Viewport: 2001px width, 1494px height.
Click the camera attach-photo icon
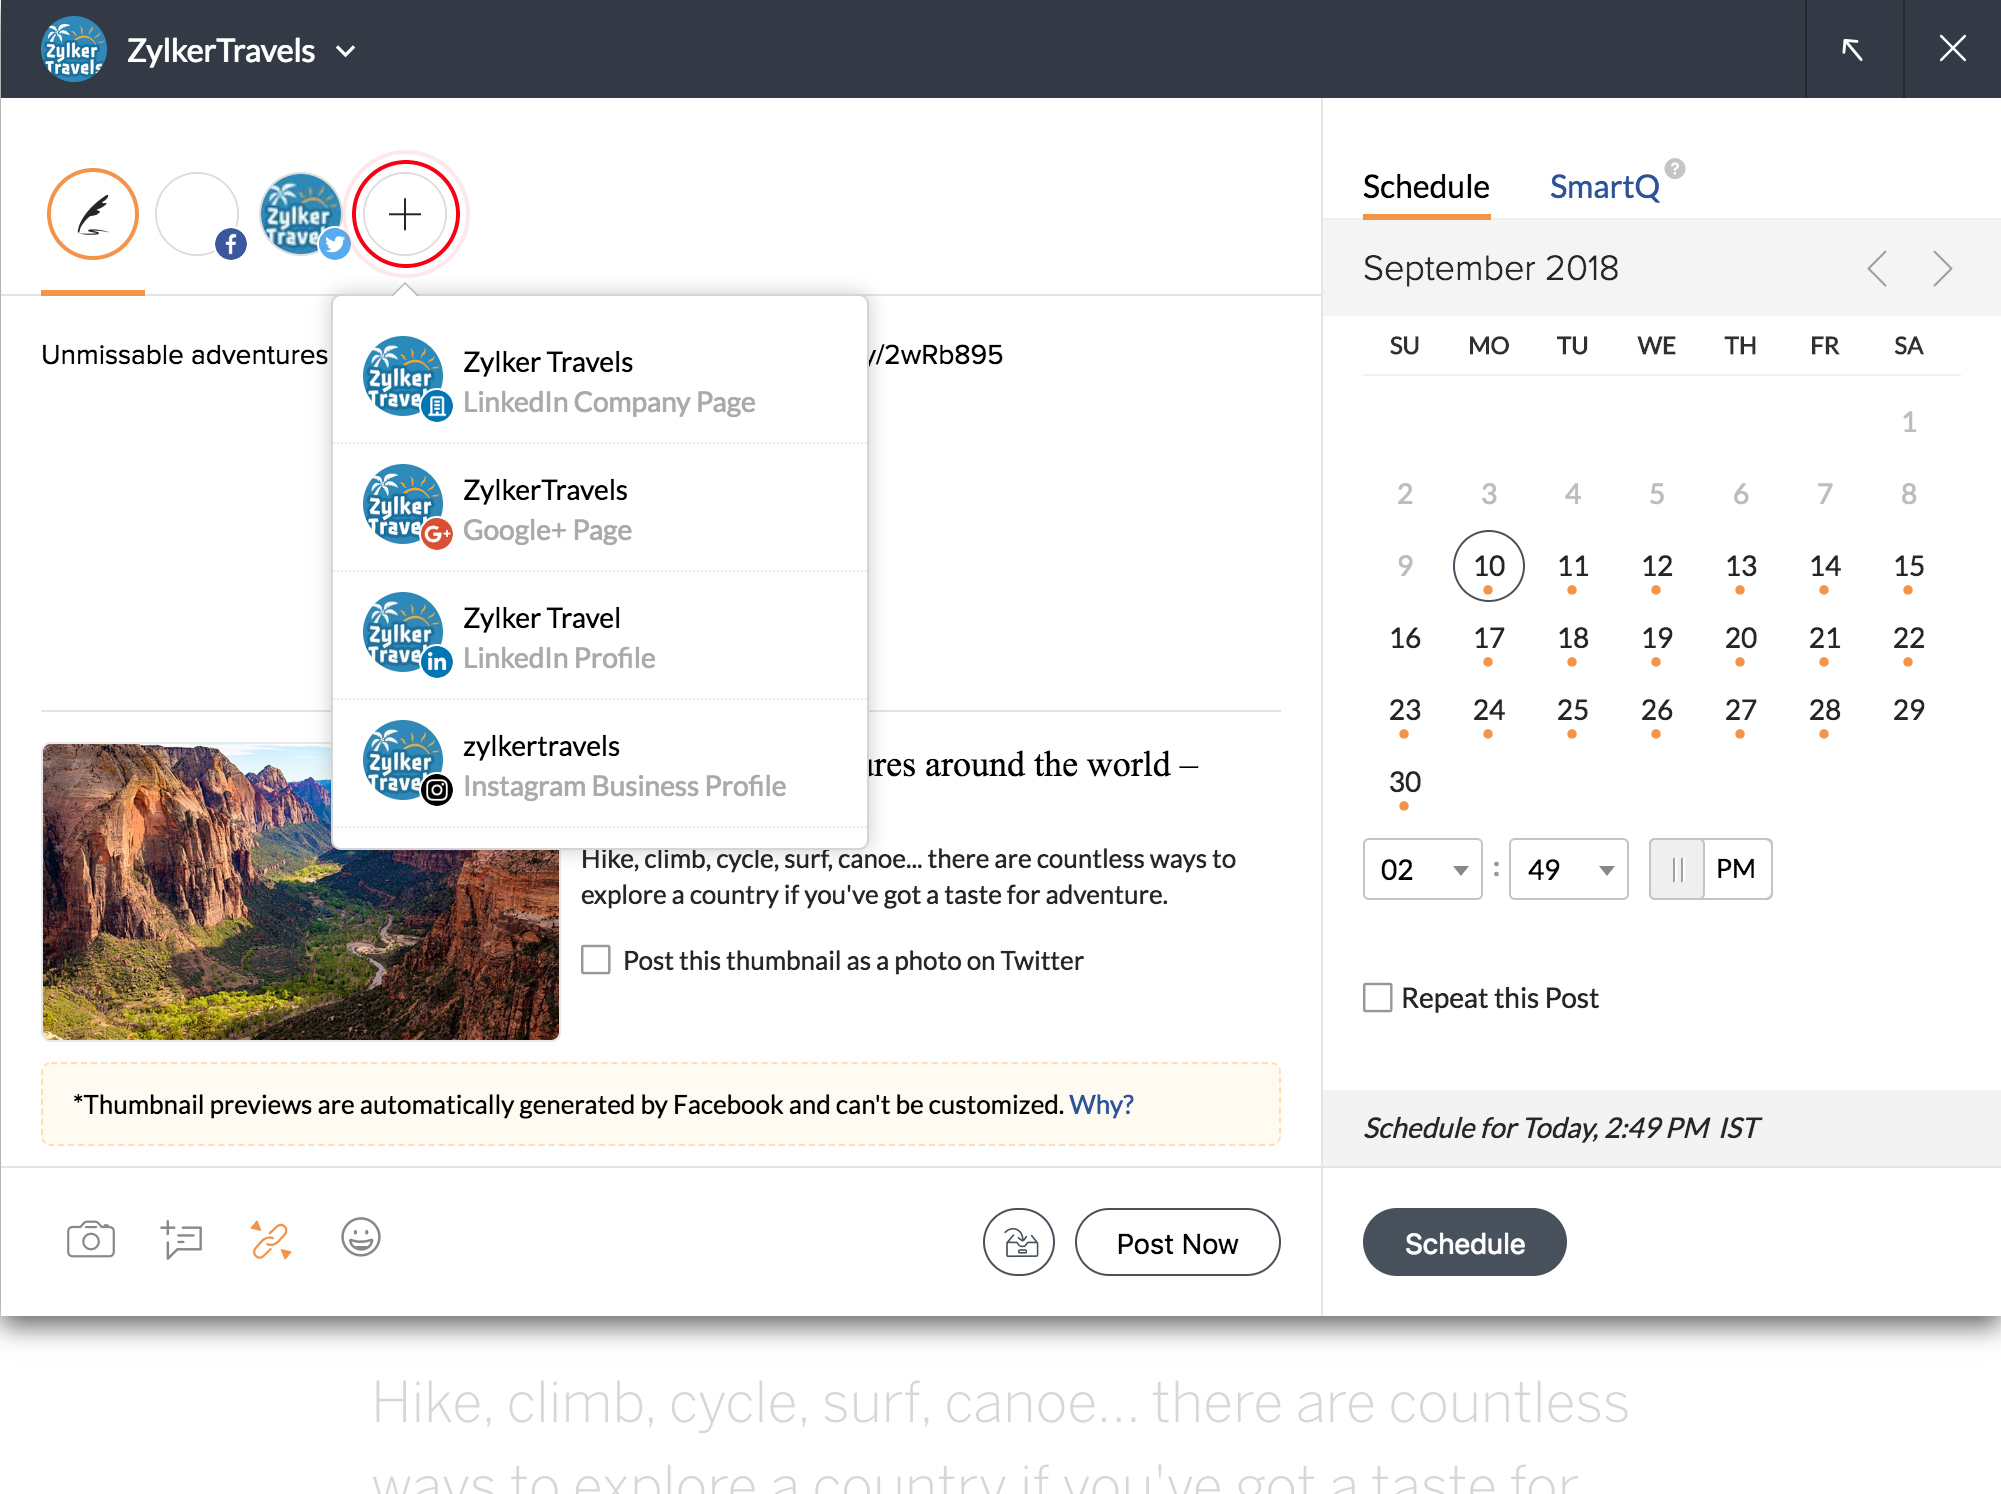90,1239
